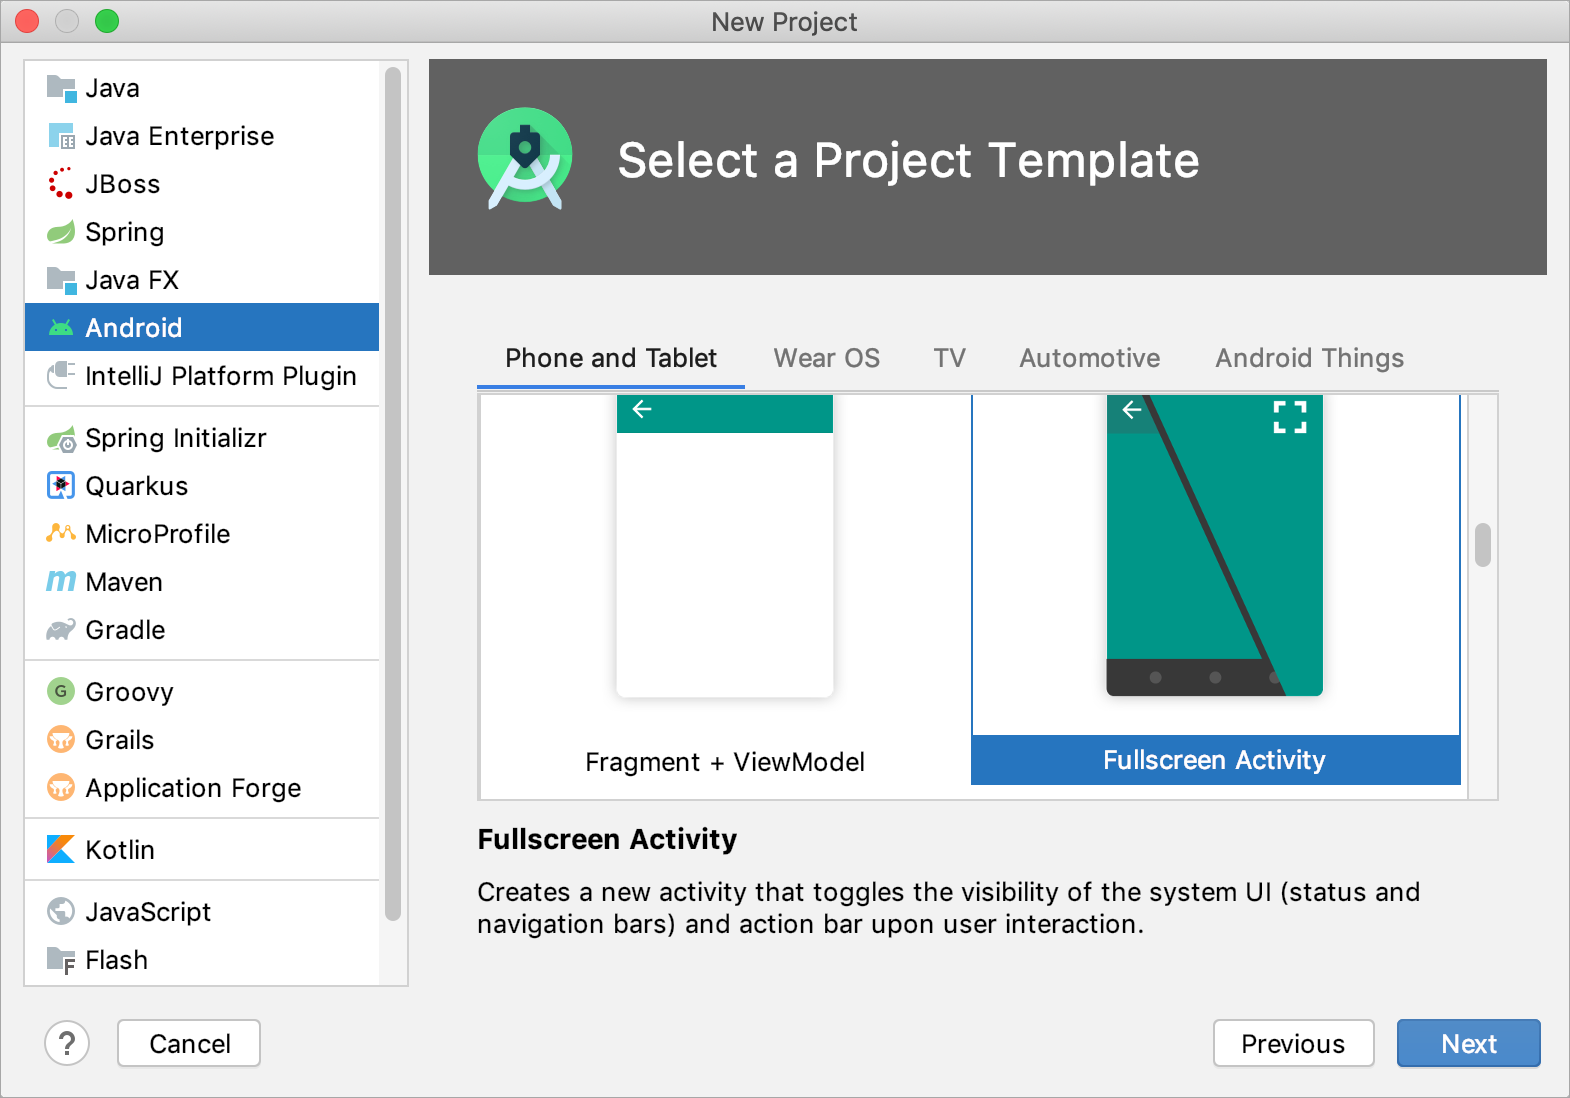Screen dimensions: 1570x1098
Task: Click the Maven m icon
Action: [x=61, y=581]
